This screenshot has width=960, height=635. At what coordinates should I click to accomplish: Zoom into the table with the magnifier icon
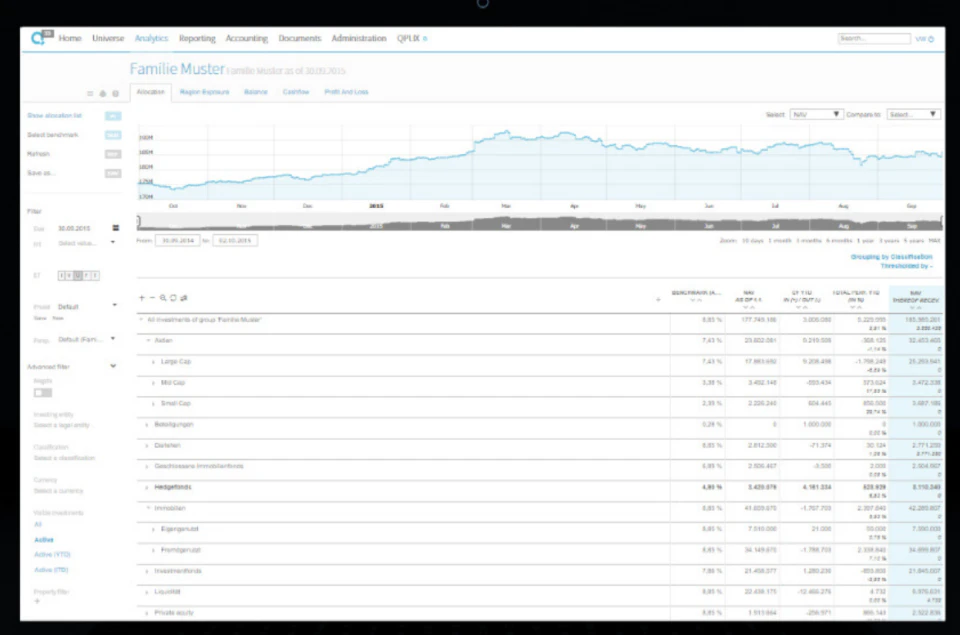tap(163, 297)
